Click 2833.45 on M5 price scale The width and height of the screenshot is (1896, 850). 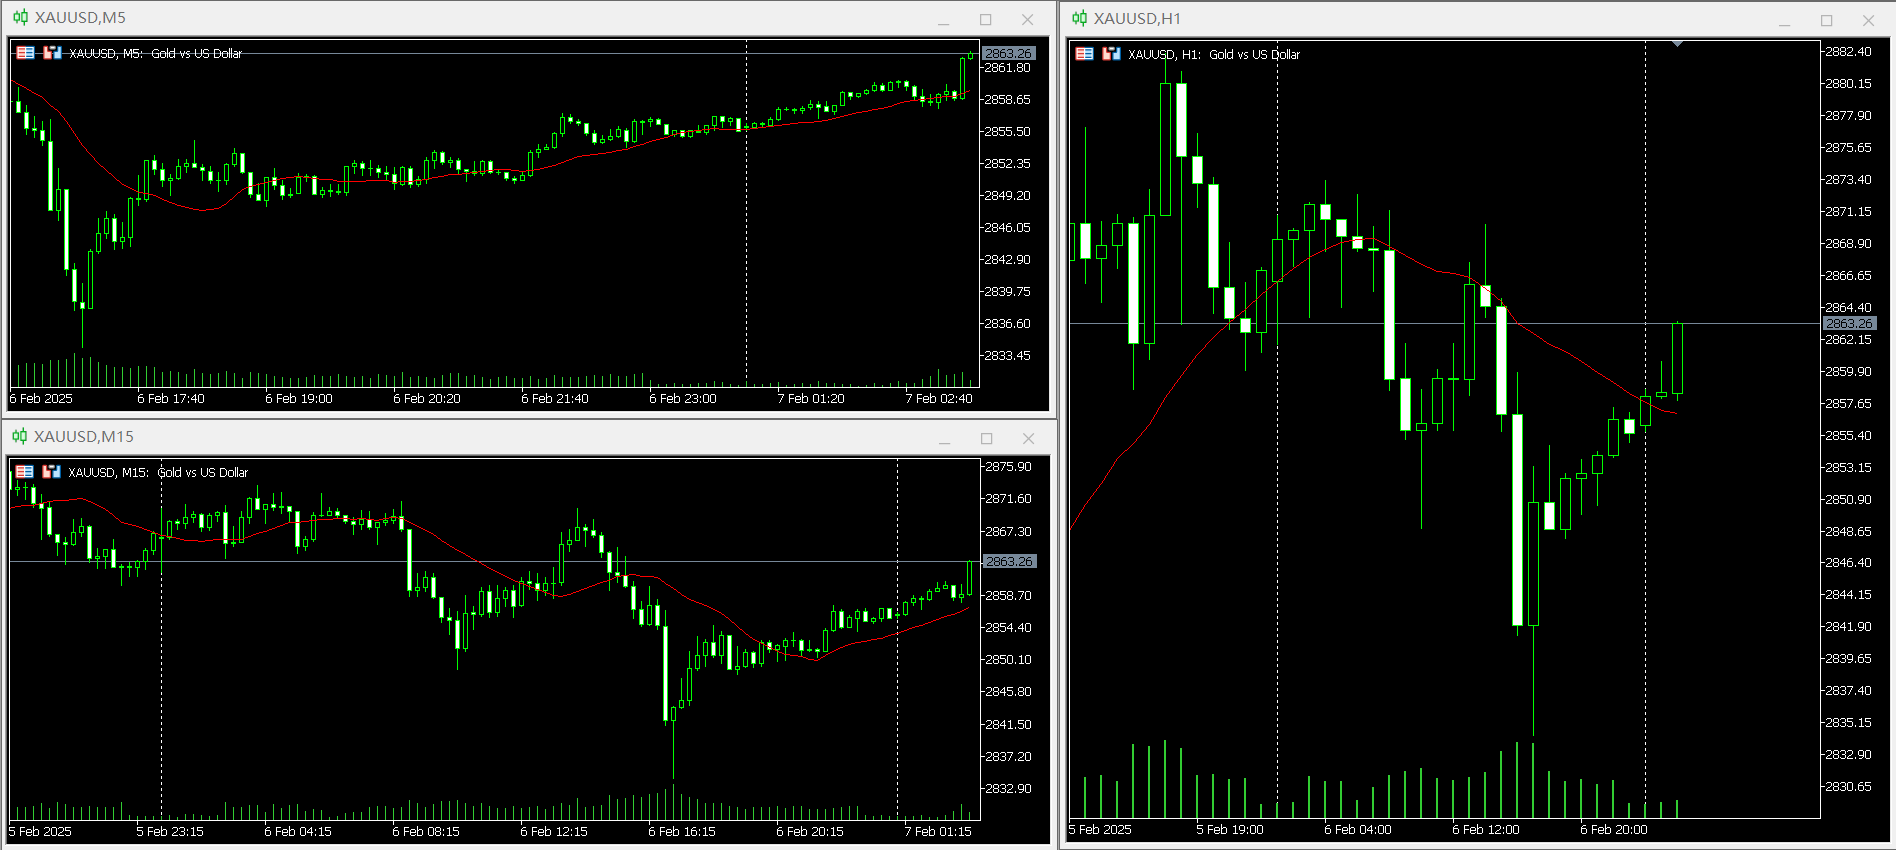coord(1007,356)
